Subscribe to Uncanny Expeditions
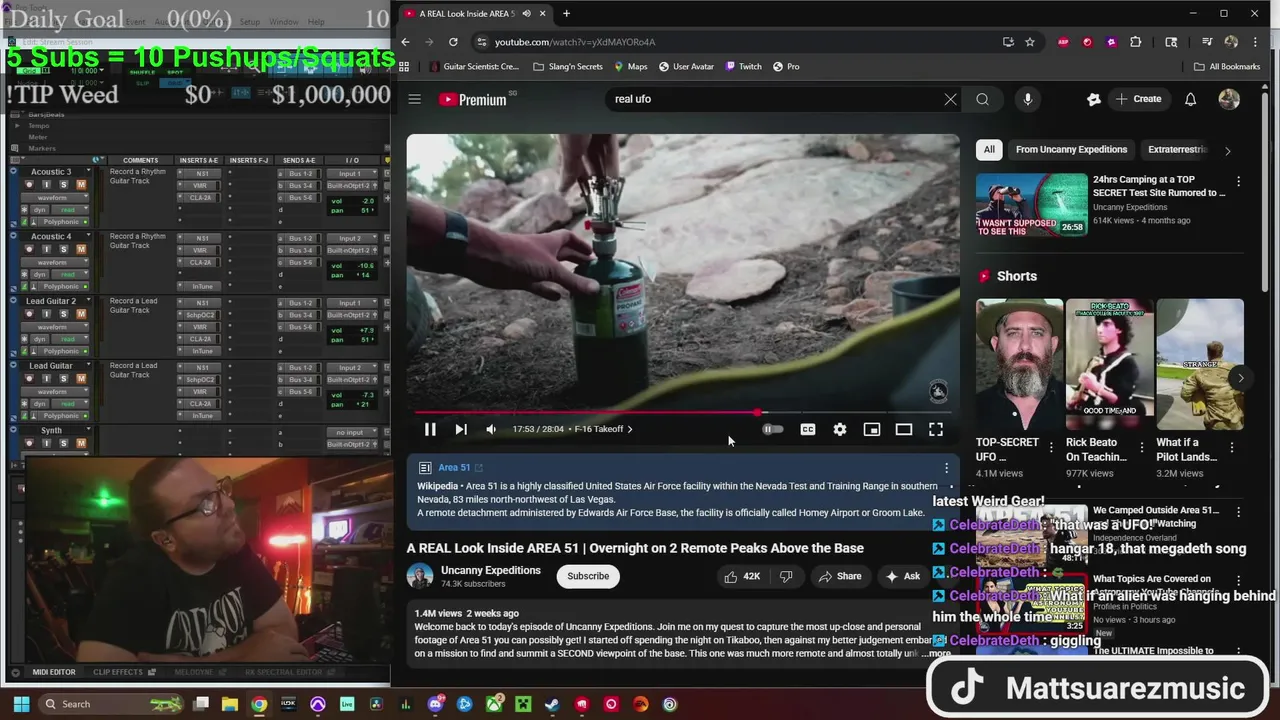Image resolution: width=1280 pixels, height=720 pixels. click(588, 576)
